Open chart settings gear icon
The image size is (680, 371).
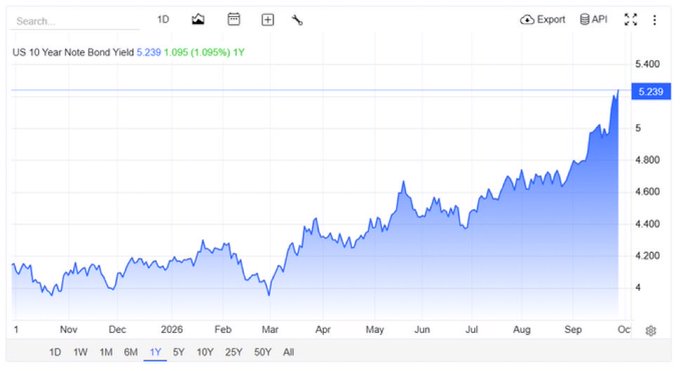pos(651,331)
